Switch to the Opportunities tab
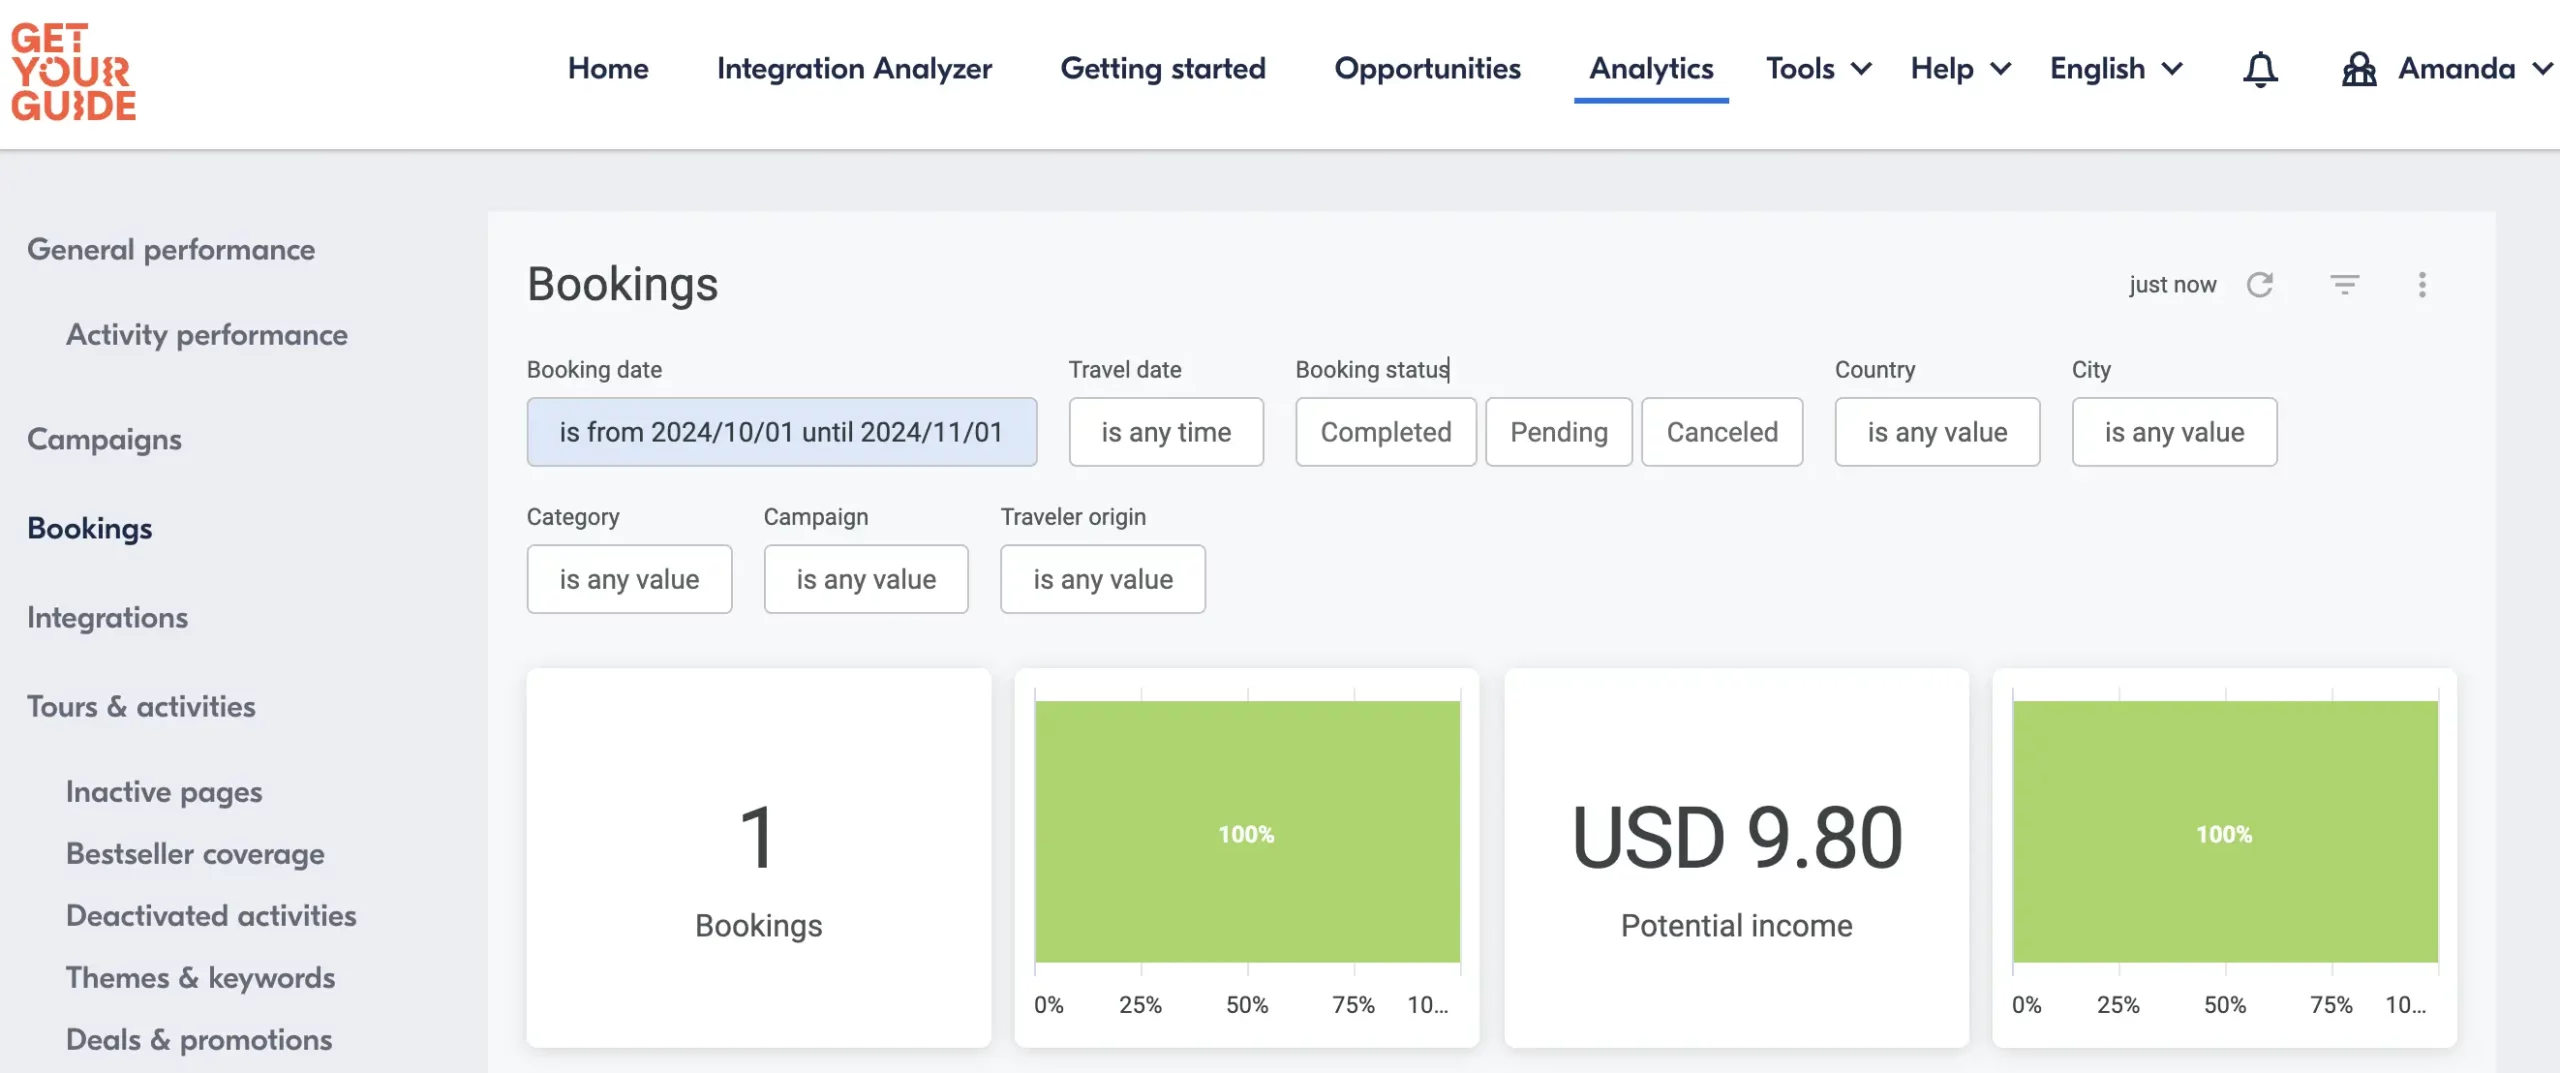The height and width of the screenshot is (1073, 2560). [x=1427, y=69]
